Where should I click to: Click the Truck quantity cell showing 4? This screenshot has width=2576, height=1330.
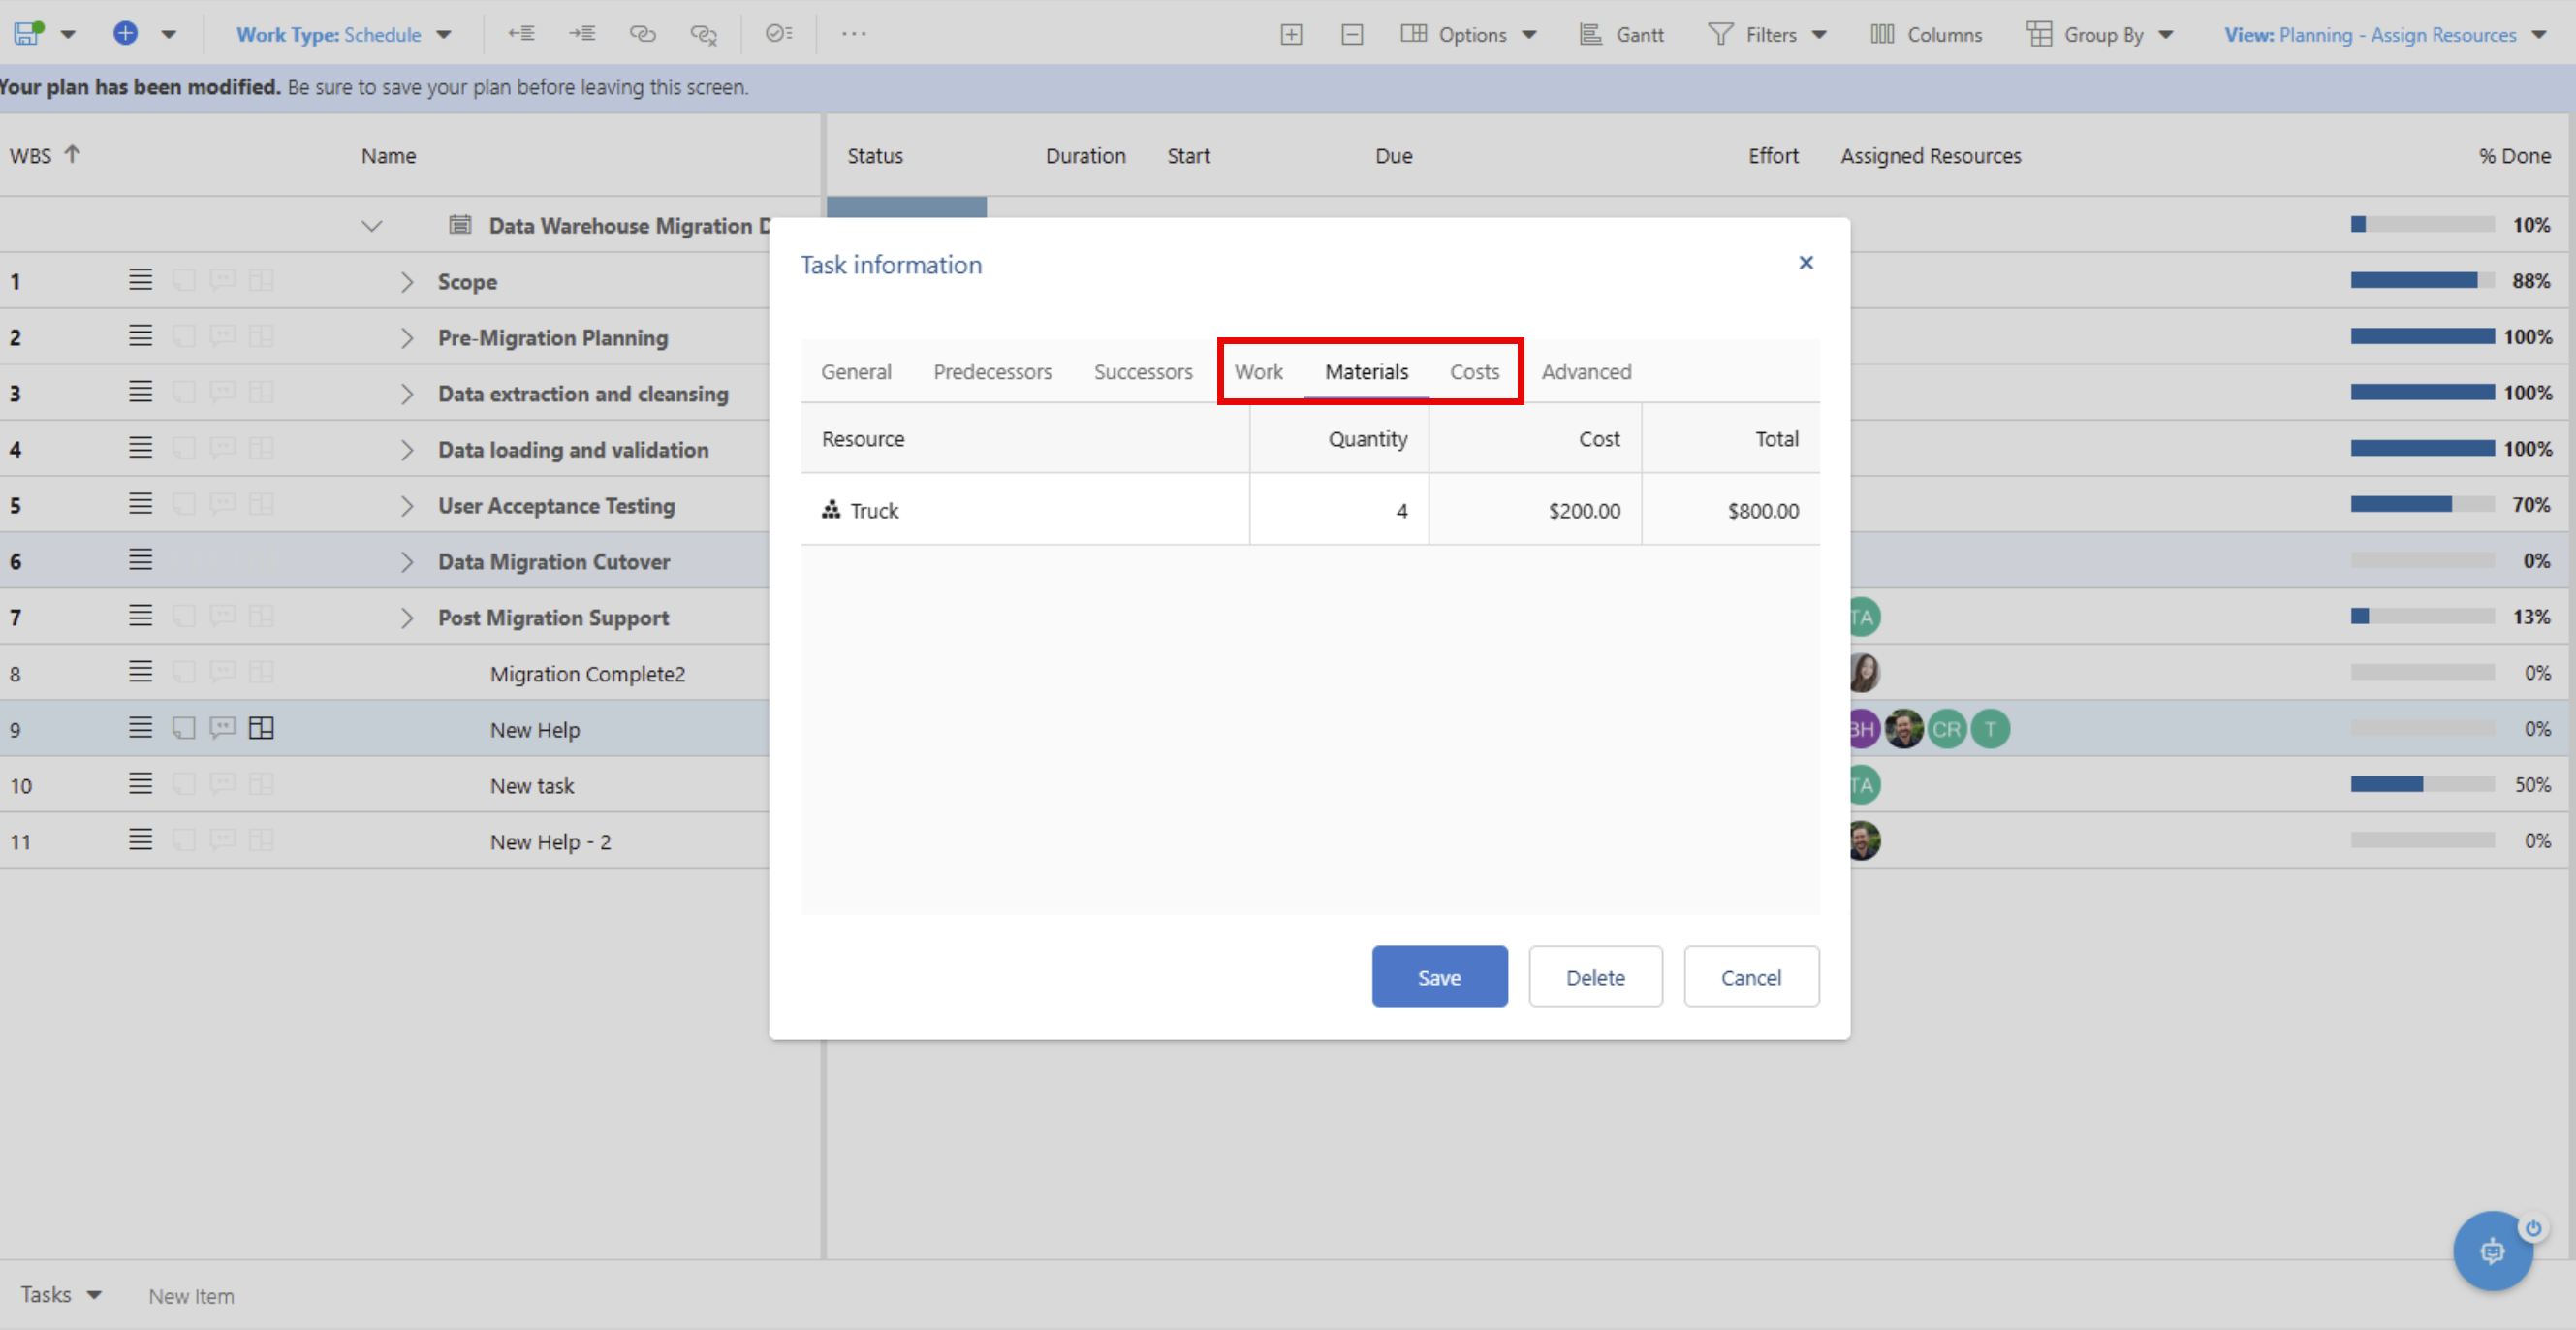pos(1339,510)
